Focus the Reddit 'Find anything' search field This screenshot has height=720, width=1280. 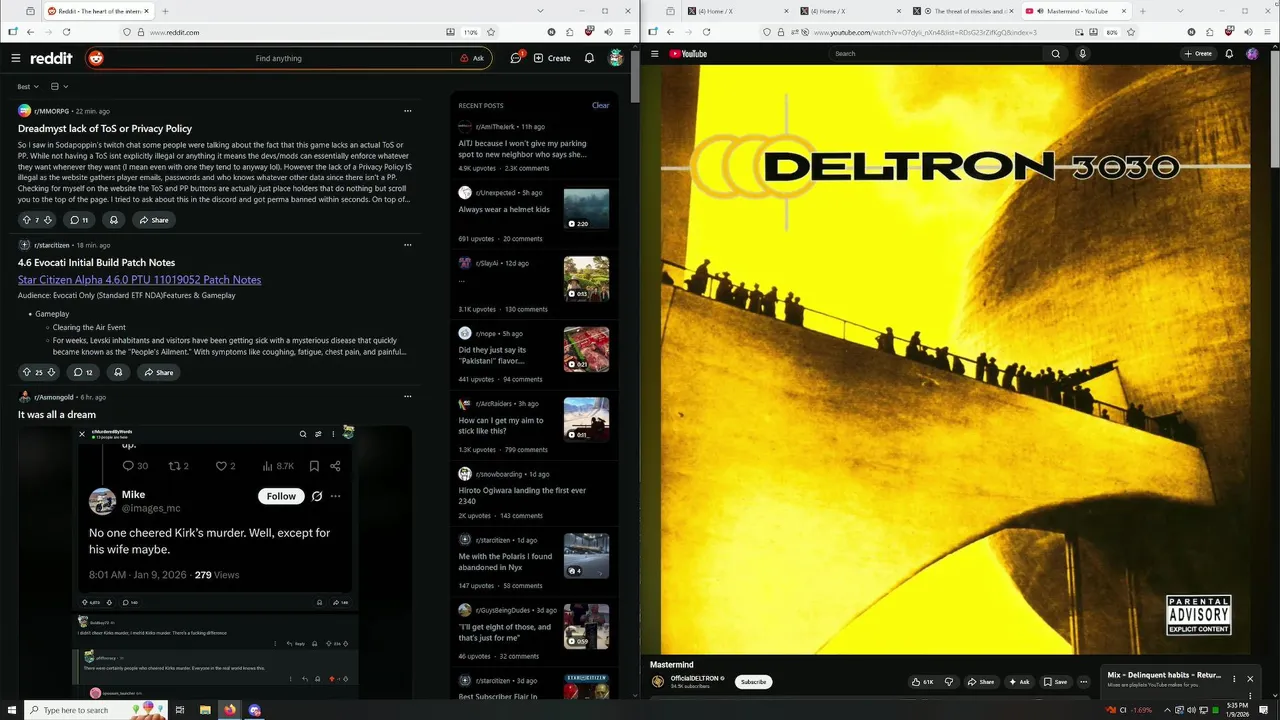(278, 58)
